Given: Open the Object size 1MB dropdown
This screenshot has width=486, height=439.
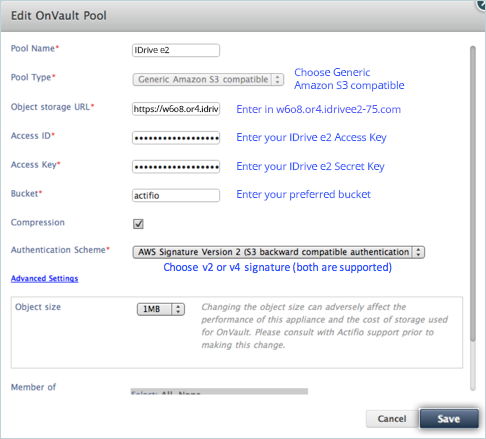Looking at the screenshot, I should click(x=161, y=309).
